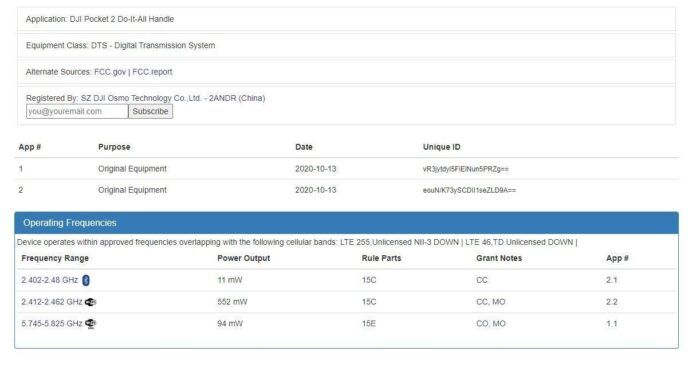Click the 'Power Output' column header

(244, 258)
